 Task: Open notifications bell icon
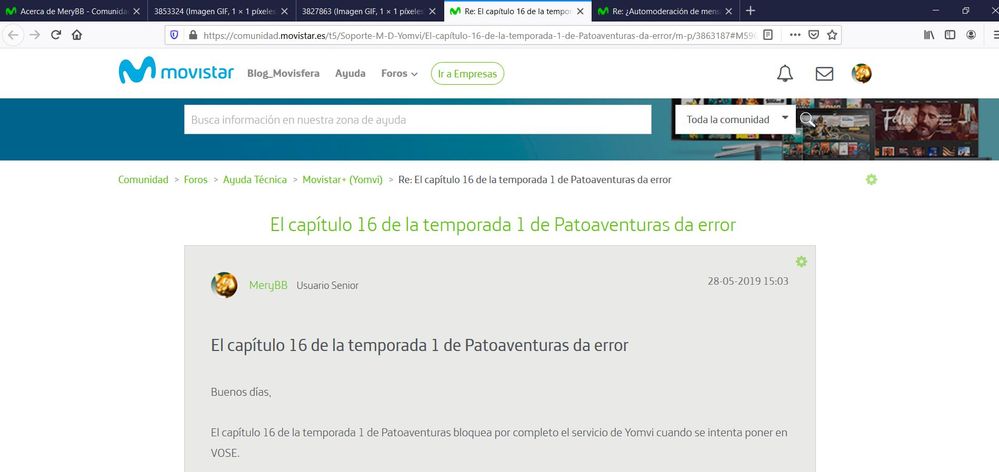[x=785, y=73]
